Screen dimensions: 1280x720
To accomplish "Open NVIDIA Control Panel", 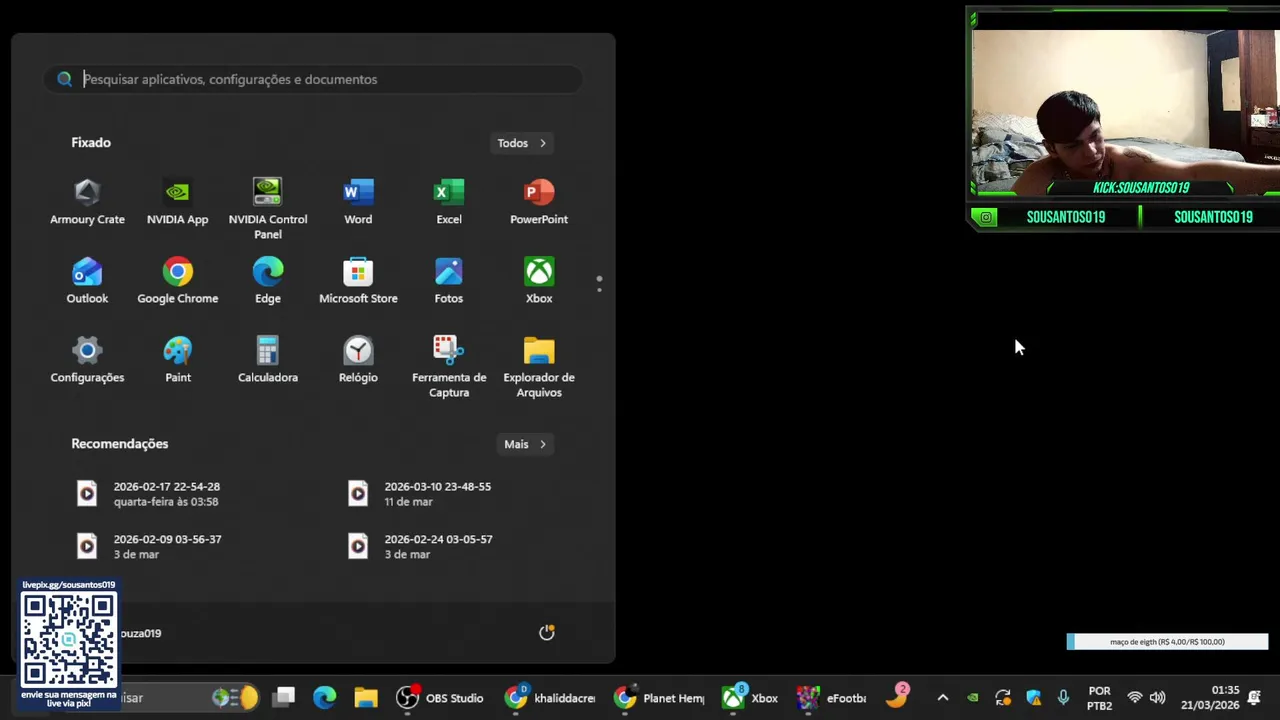I will (x=267, y=209).
